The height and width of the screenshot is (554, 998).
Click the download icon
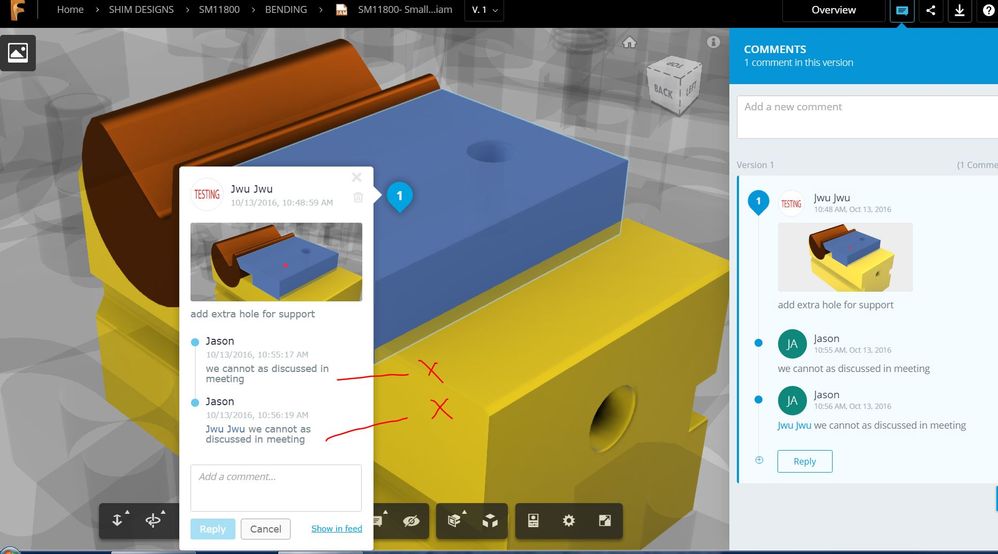(x=959, y=10)
